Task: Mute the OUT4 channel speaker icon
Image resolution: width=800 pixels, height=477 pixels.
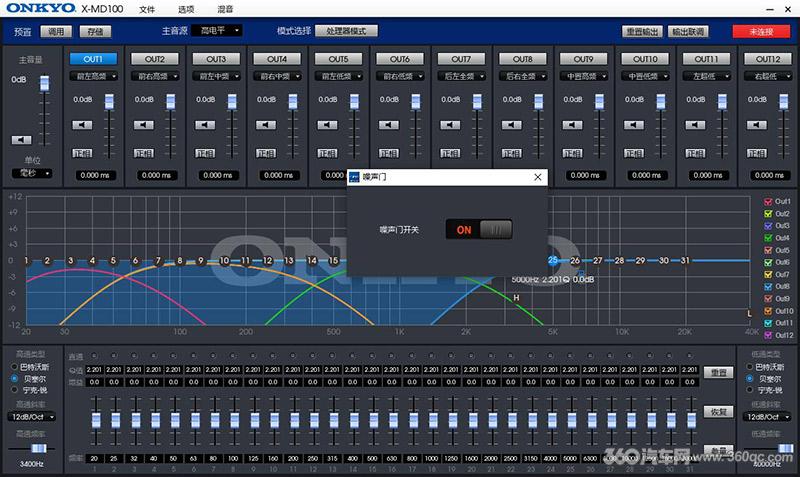Action: [x=266, y=125]
